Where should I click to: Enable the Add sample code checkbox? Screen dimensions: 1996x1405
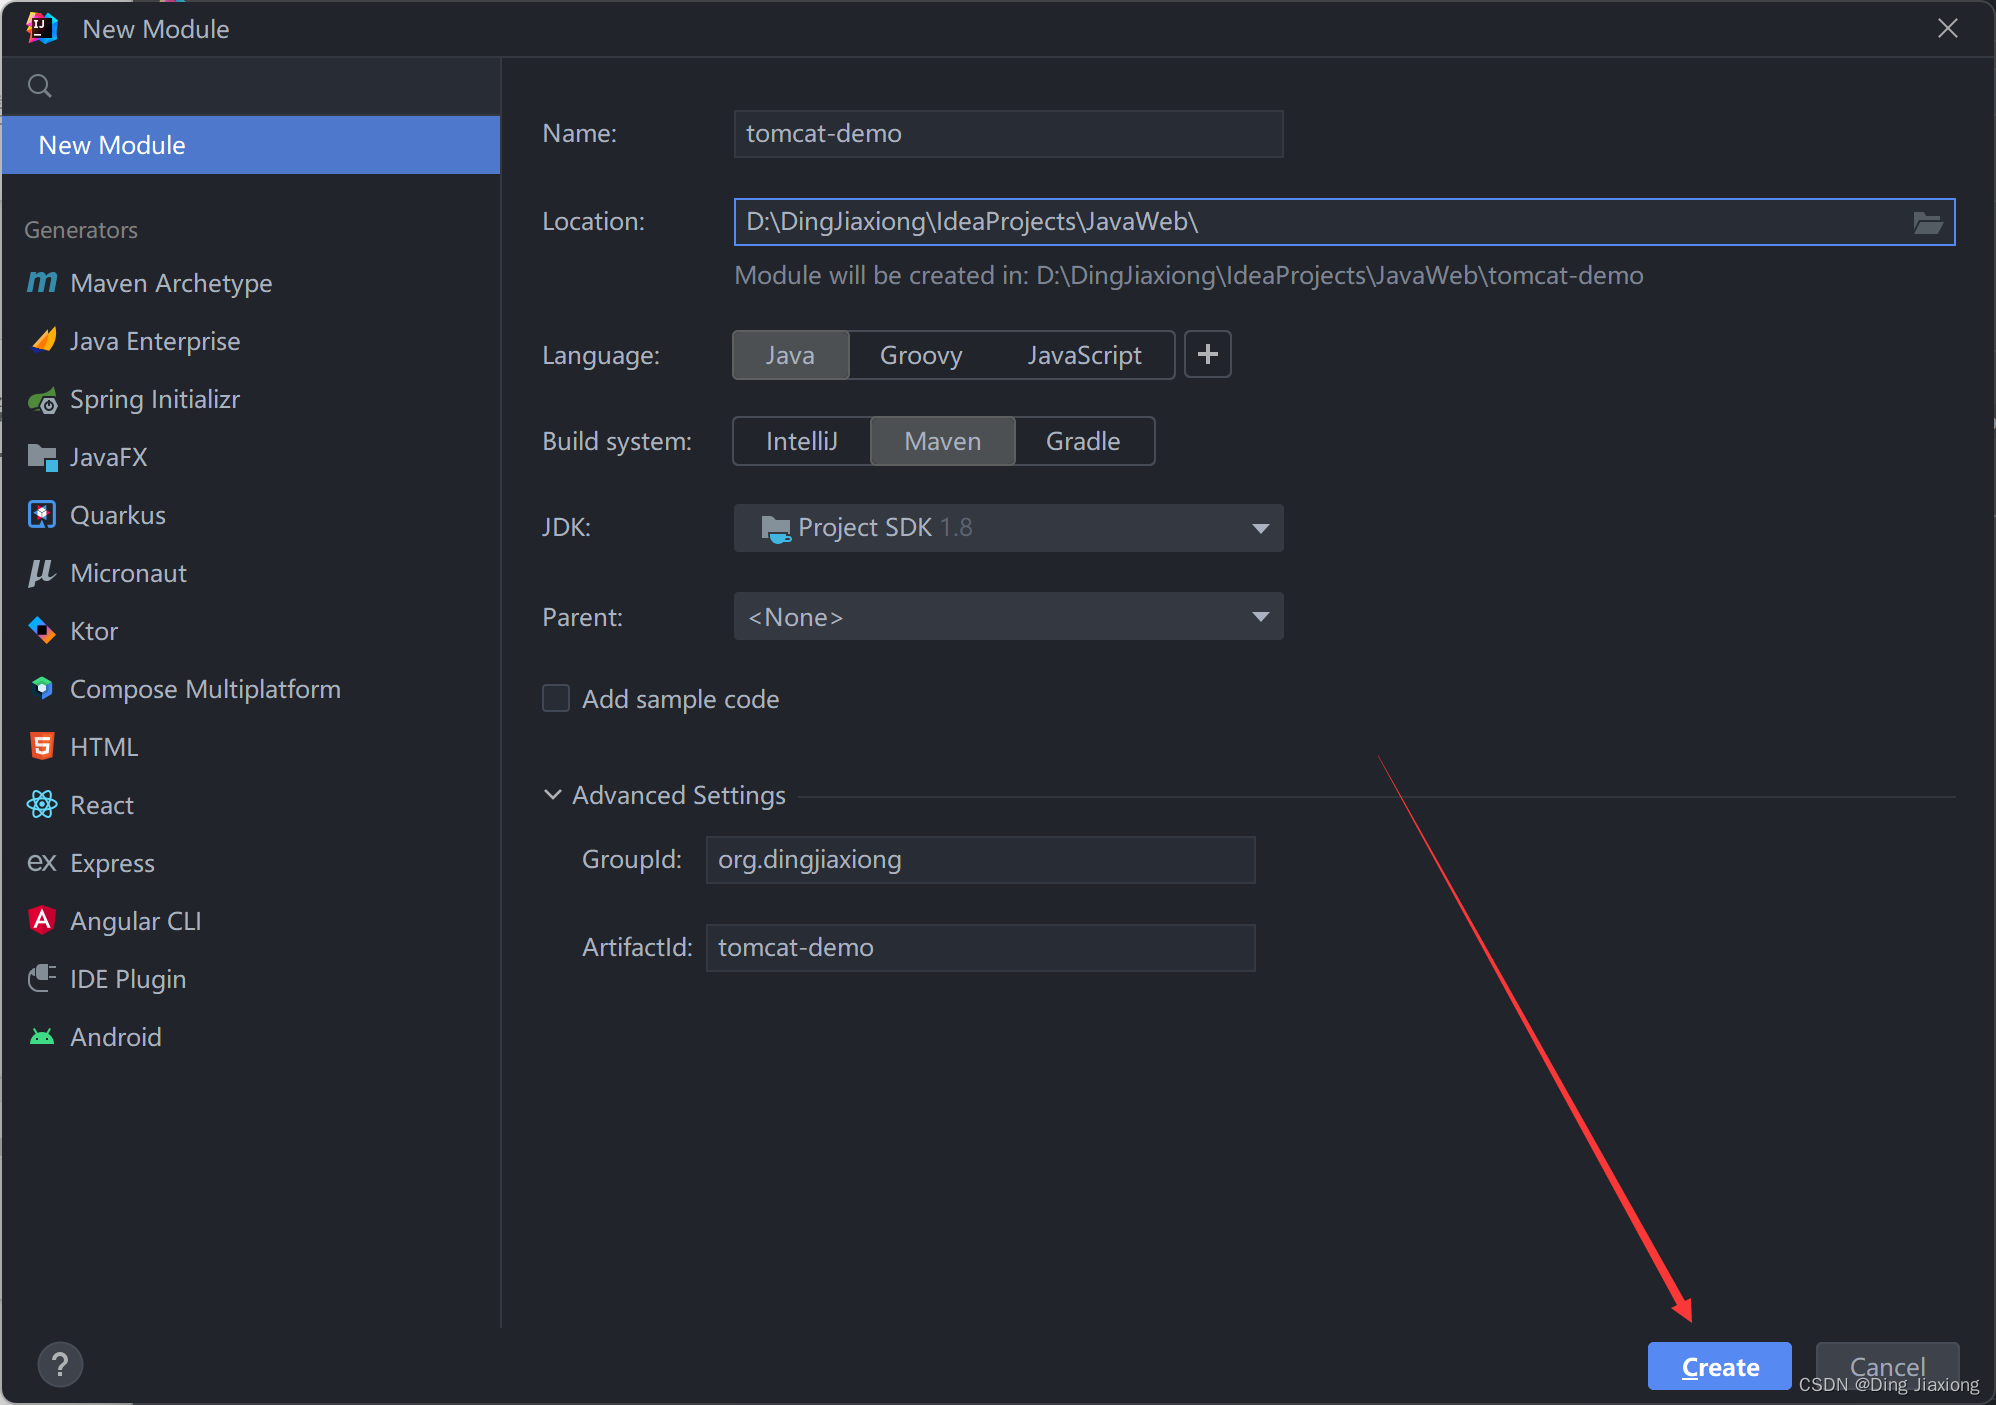point(556,698)
